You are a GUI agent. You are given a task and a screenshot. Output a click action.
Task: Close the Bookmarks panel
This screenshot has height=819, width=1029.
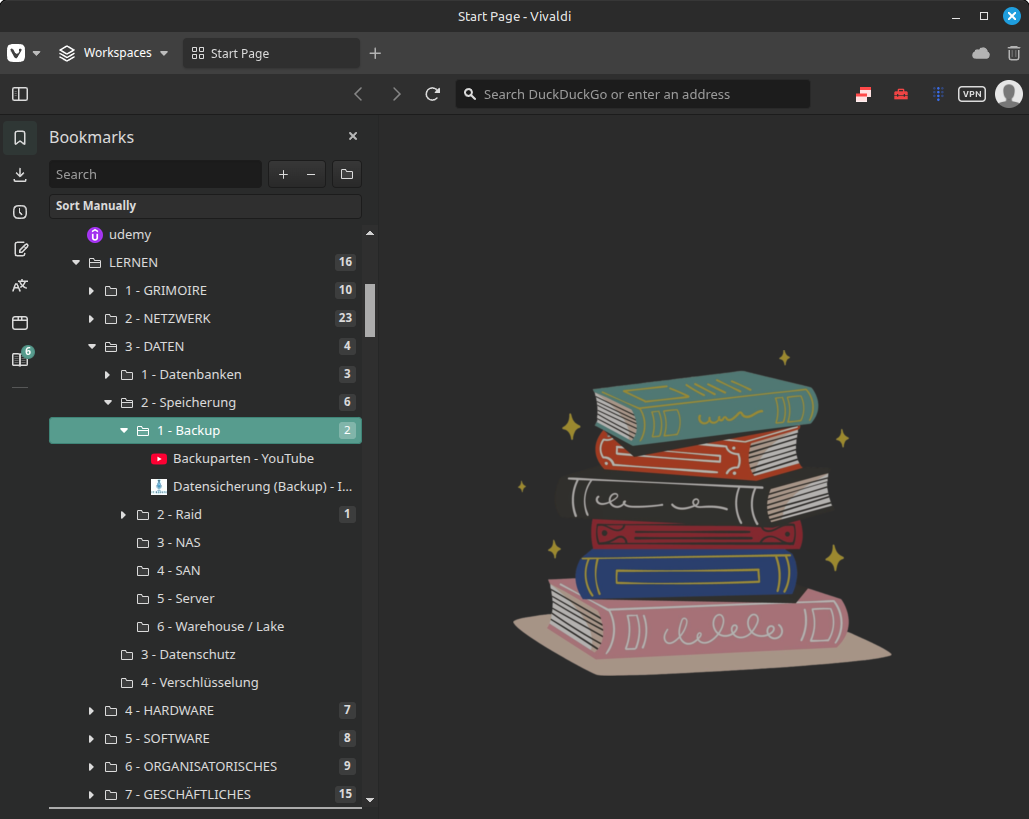click(x=353, y=136)
